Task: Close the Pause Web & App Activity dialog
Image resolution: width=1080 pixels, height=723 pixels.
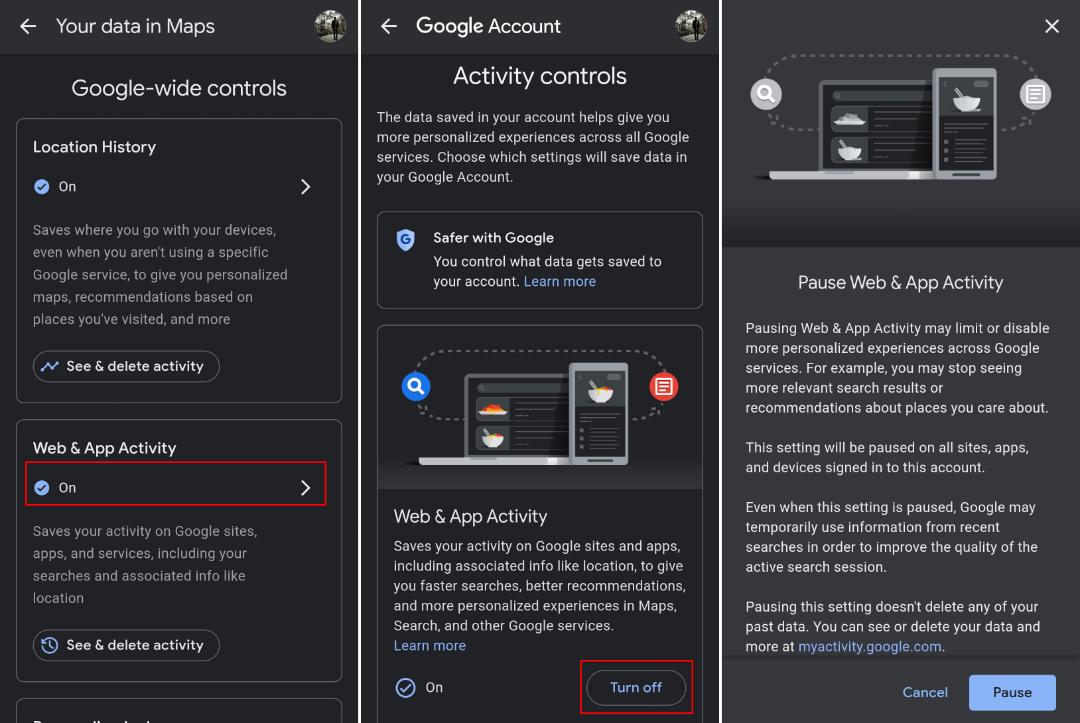Action: 1052,26
